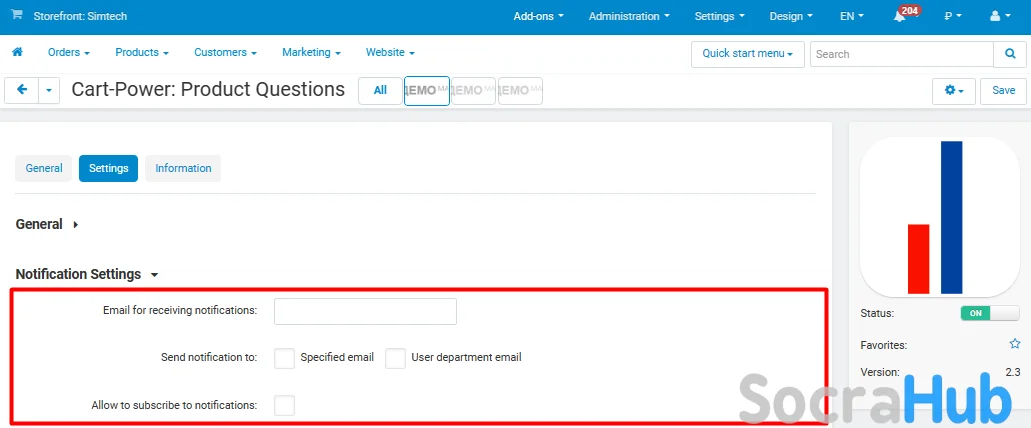The height and width of the screenshot is (428, 1031).
Task: Click the Email for receiving notifications field
Action: 365,311
